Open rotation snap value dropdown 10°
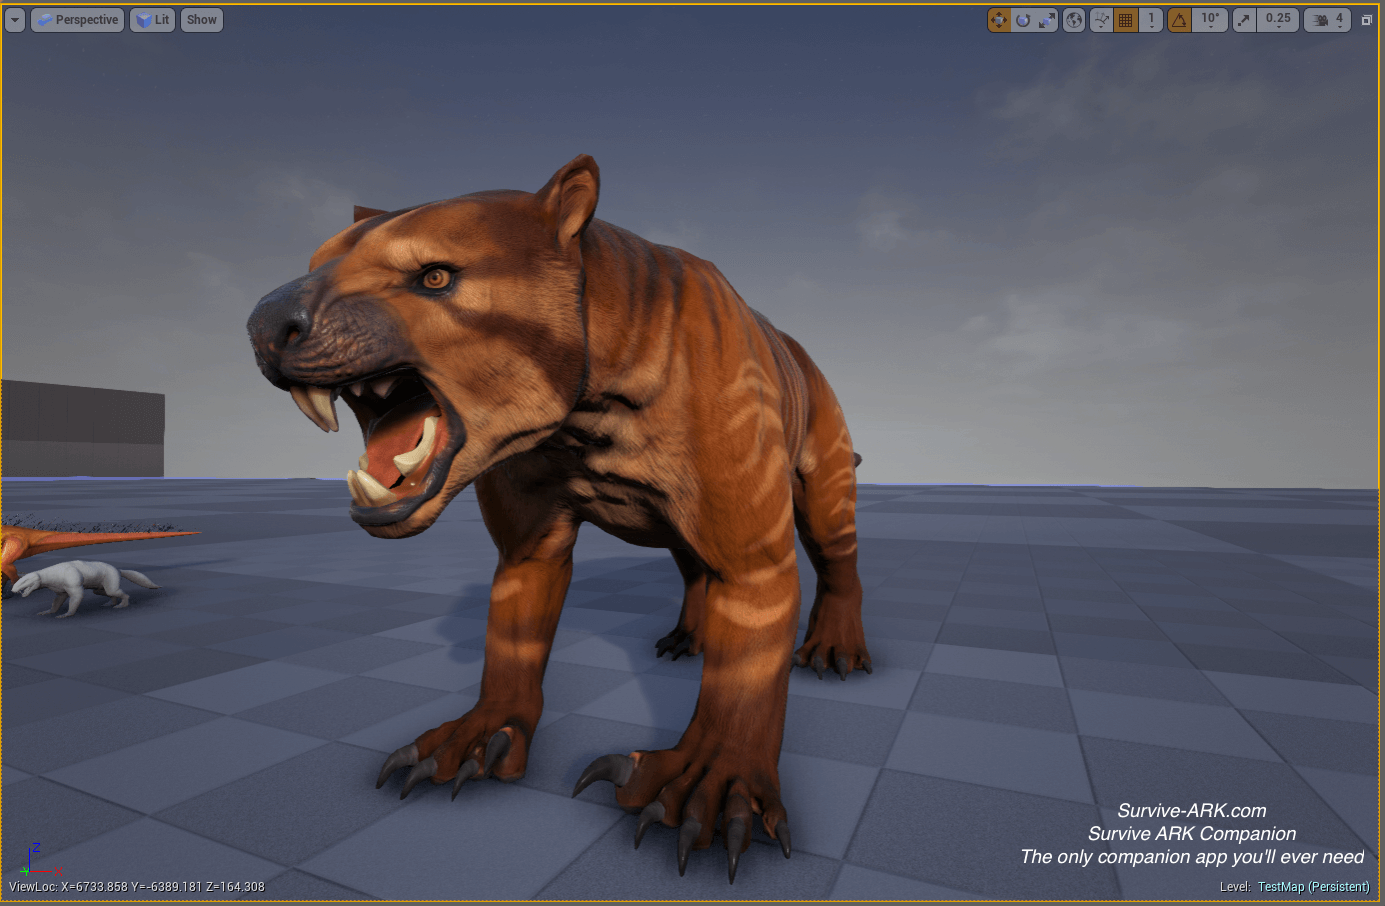The image size is (1385, 906). click(x=1210, y=20)
